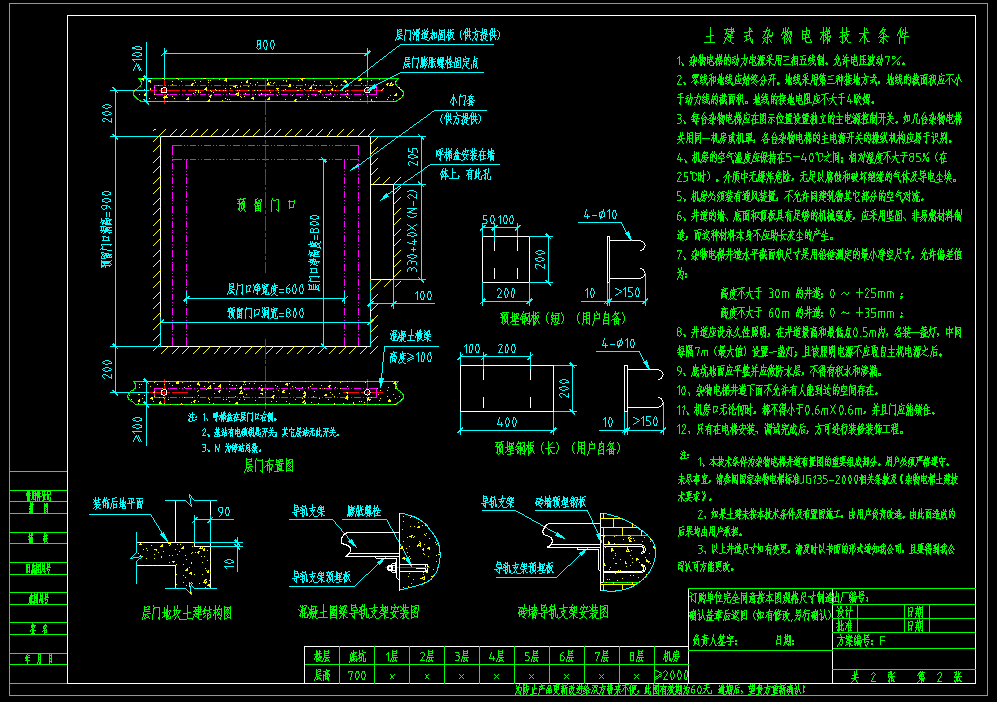Select the 砖墙预埋钢板 label
The height and width of the screenshot is (702, 997).
pos(560,502)
